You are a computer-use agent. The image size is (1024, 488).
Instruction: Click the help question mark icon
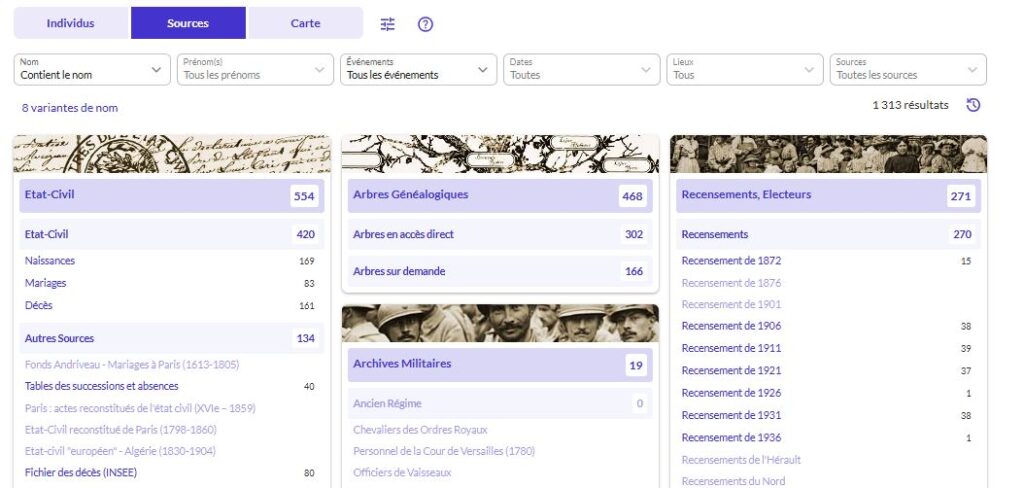[425, 24]
